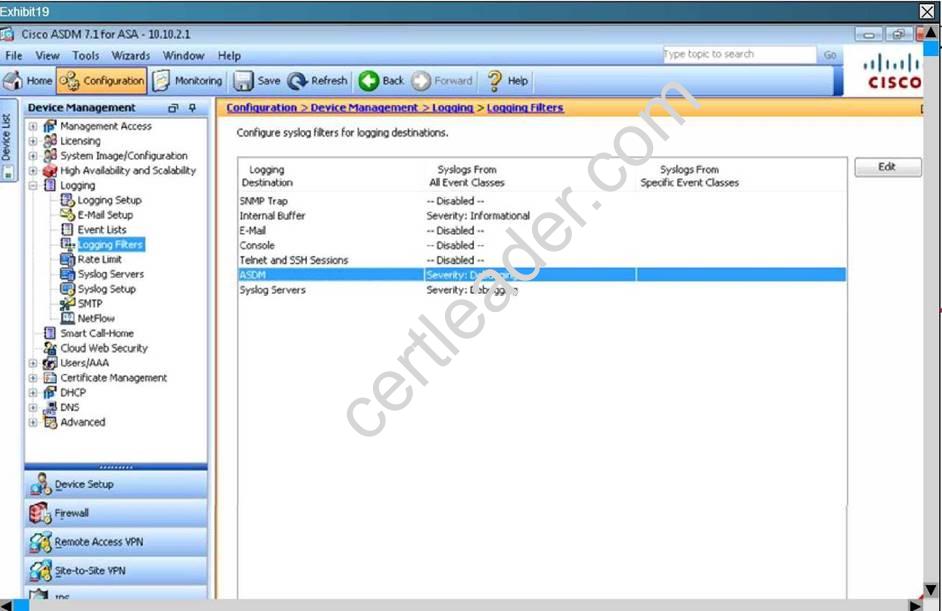Click the Rate Limit icon
942x611 pixels.
click(67, 259)
